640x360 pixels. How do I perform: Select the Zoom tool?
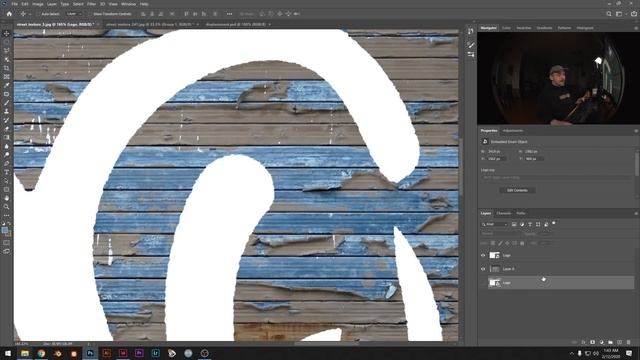(7, 207)
